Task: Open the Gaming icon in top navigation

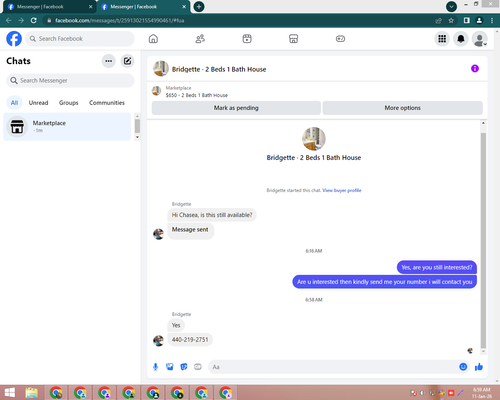Action: click(x=340, y=39)
